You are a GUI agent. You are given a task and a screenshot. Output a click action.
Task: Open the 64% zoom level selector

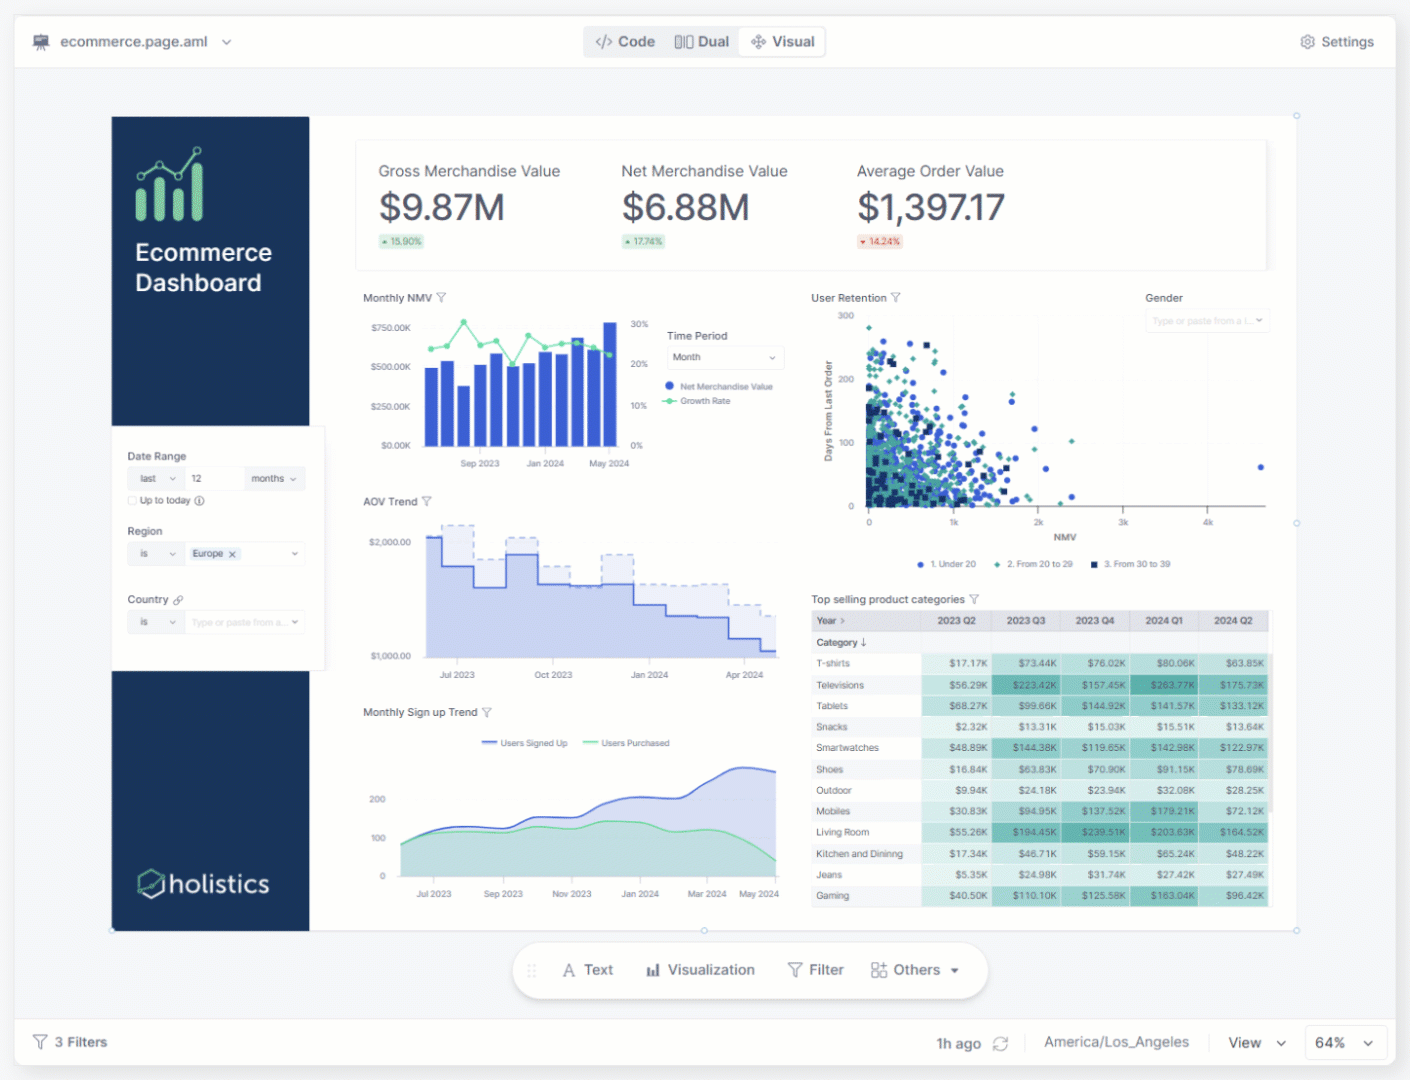1344,1042
